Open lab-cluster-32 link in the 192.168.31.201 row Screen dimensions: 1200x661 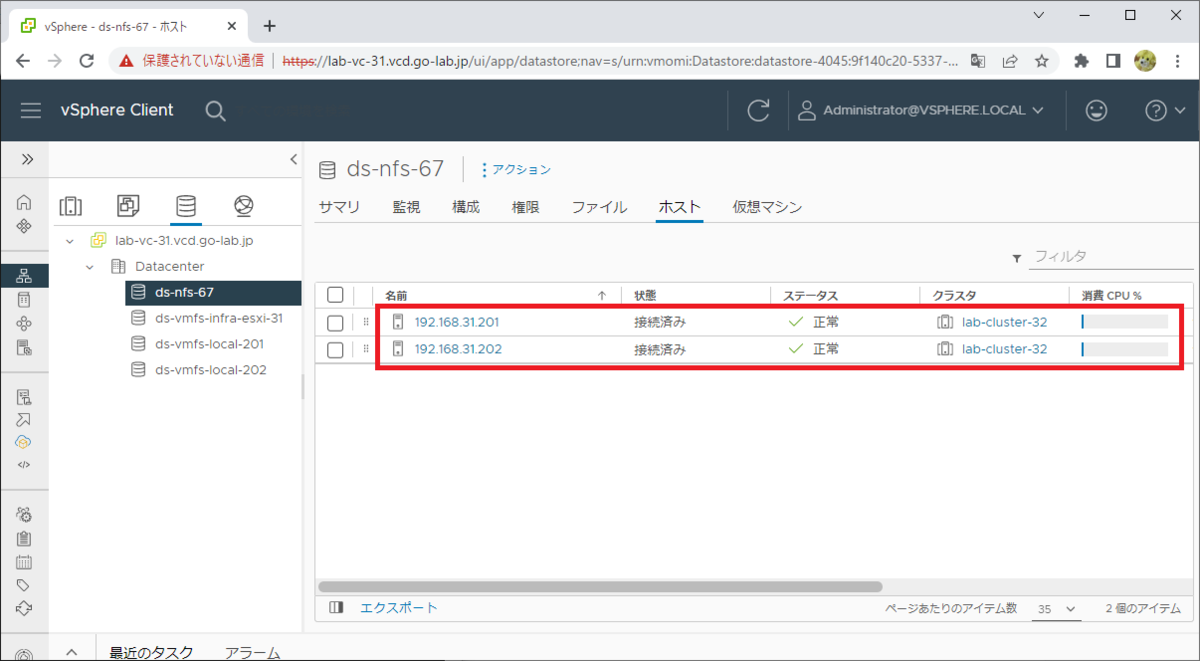coord(1004,322)
